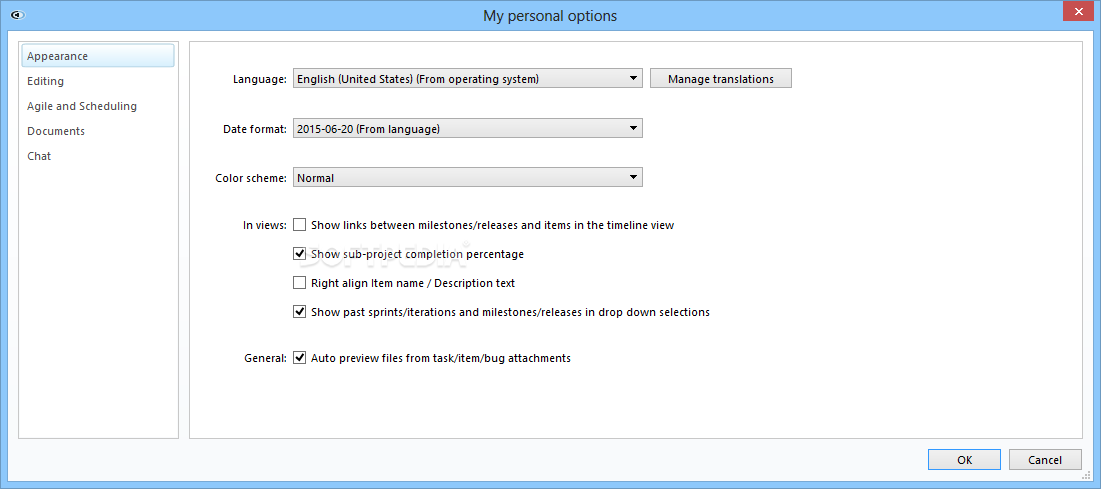The width and height of the screenshot is (1101, 489).
Task: Click the Date format dropdown arrow
Action: coord(633,129)
